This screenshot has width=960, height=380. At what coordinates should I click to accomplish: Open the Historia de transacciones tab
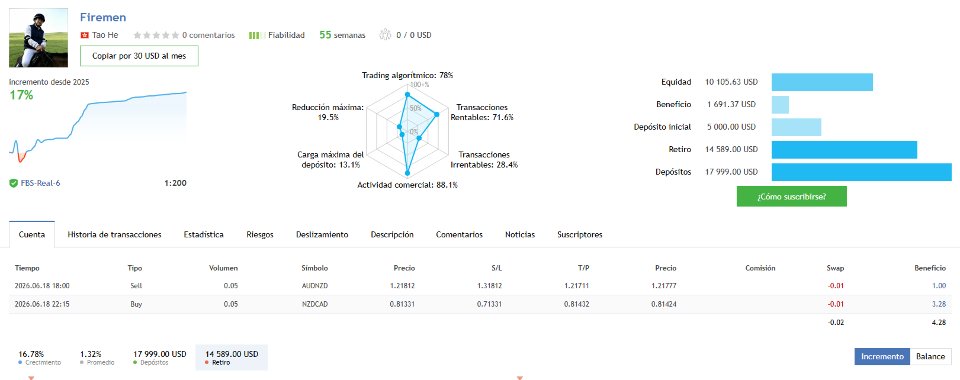click(x=114, y=234)
